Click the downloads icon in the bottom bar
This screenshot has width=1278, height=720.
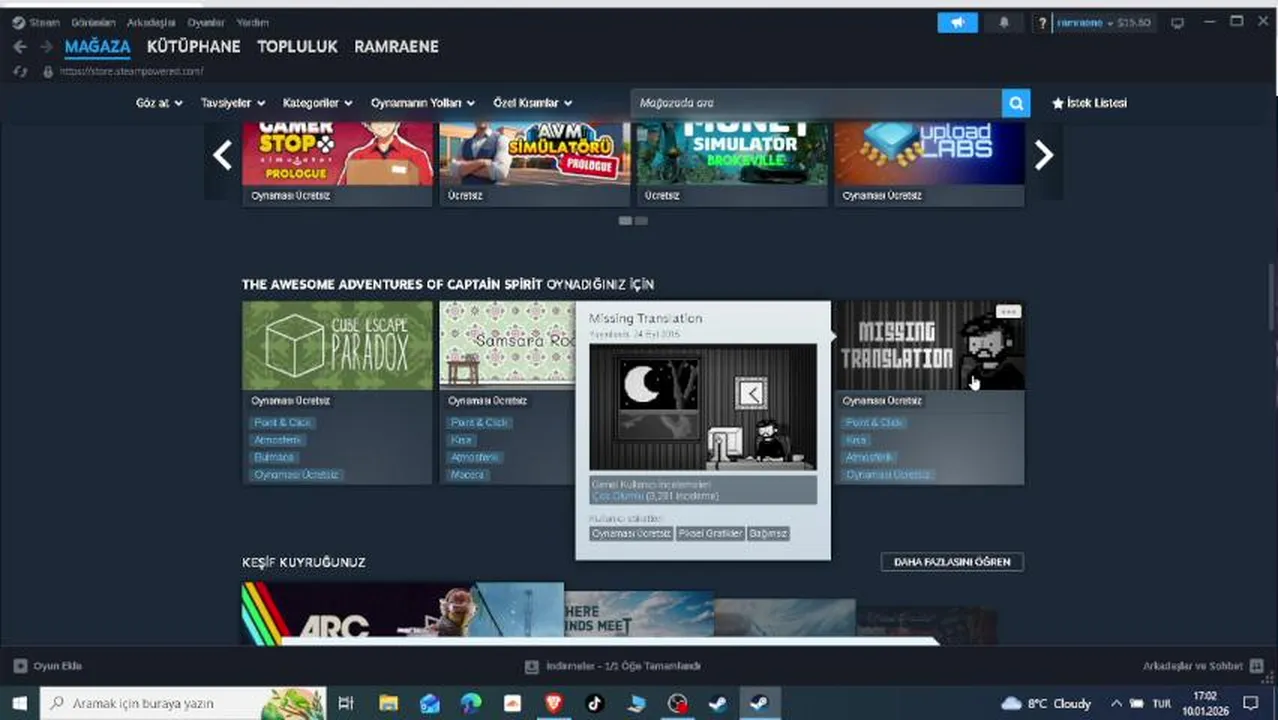click(x=532, y=666)
